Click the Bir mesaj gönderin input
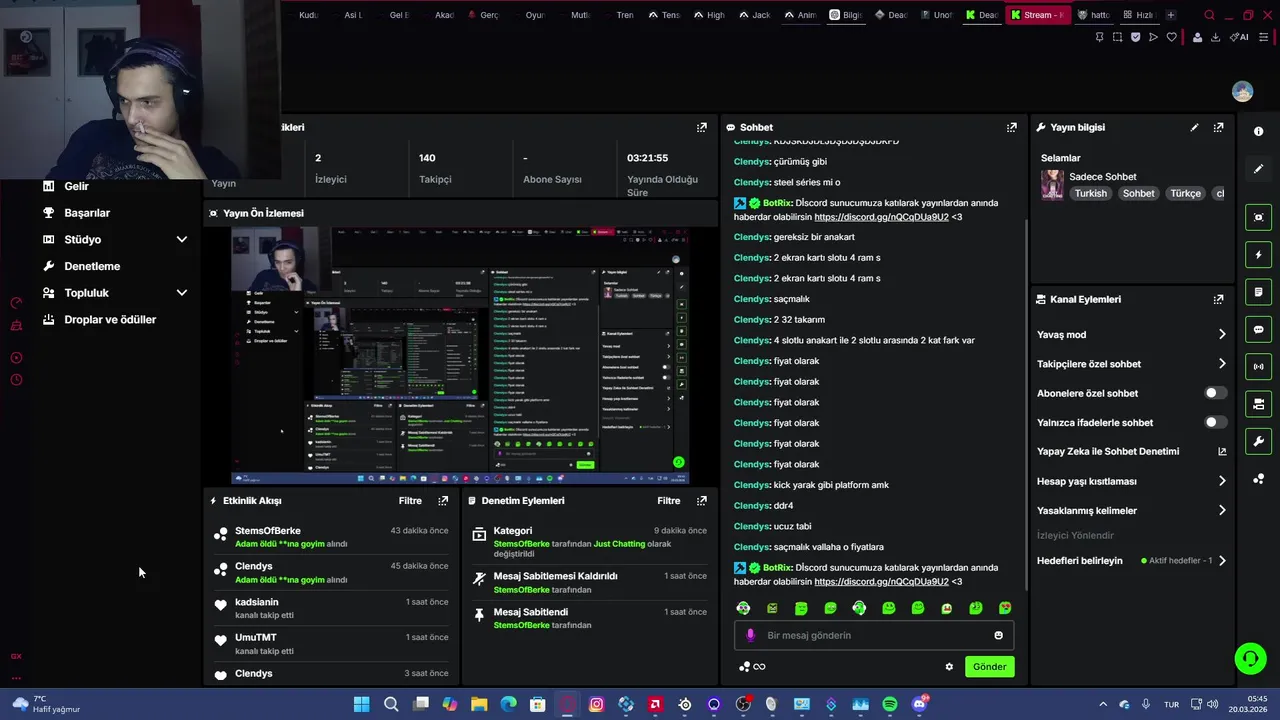 (875, 635)
